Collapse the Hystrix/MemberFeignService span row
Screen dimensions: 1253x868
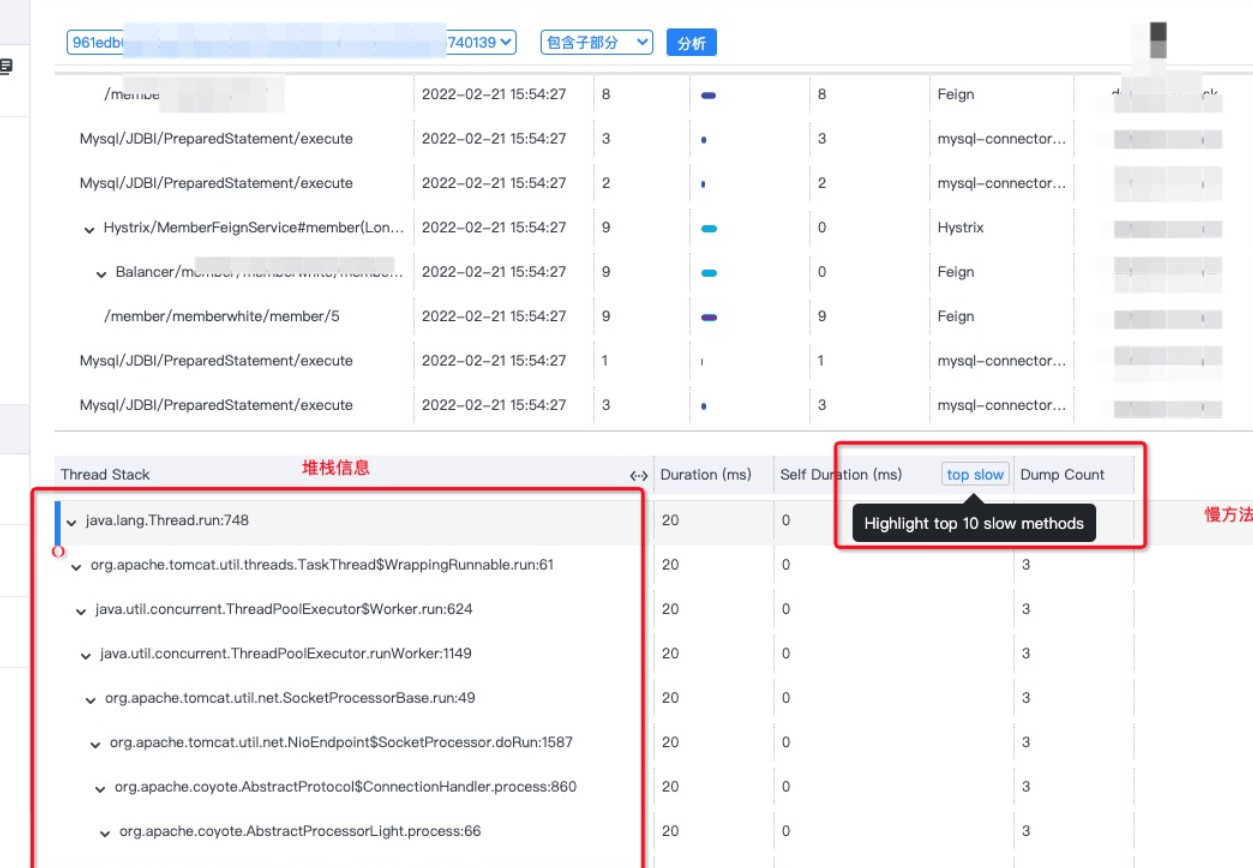click(90, 229)
